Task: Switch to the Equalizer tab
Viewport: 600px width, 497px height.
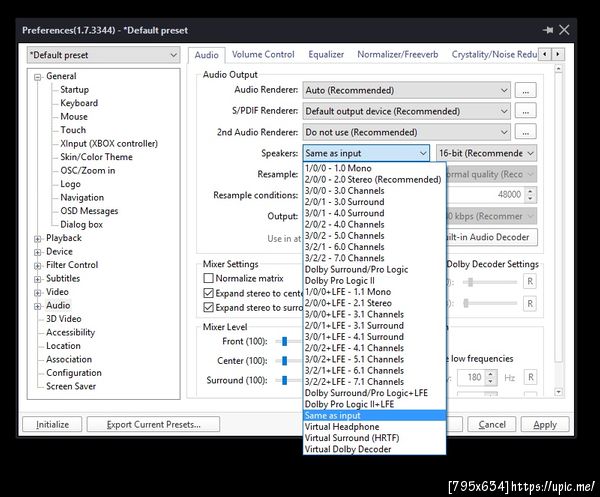Action: coord(326,55)
